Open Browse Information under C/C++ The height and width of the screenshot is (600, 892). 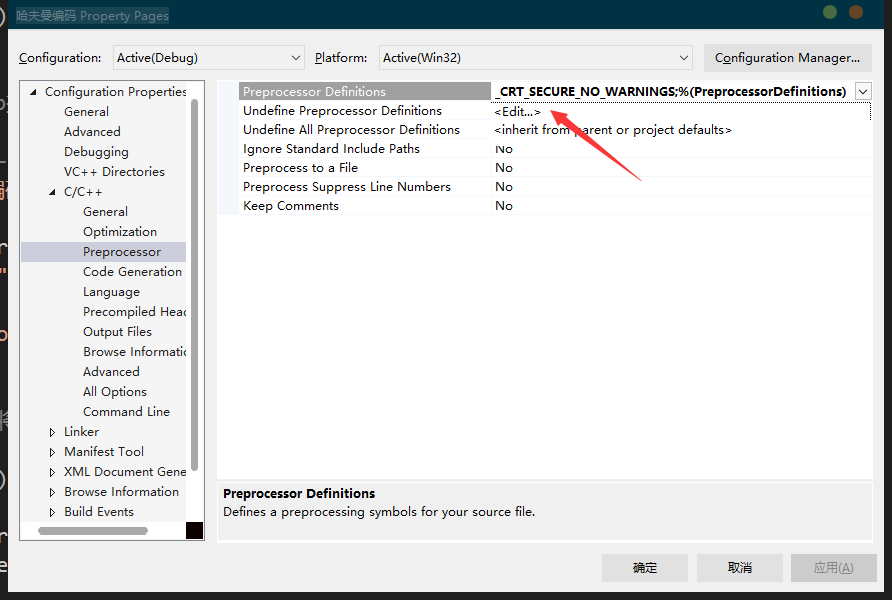click(134, 351)
